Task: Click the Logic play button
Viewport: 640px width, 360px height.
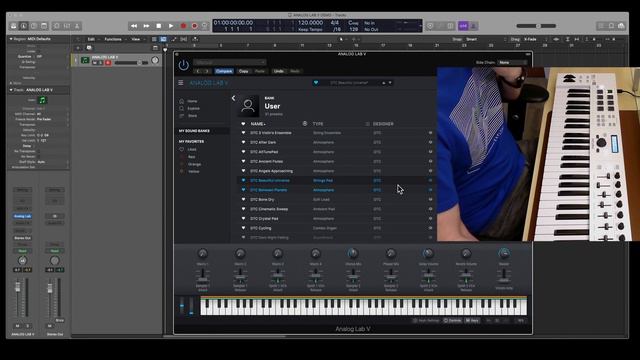Action: click(x=171, y=26)
